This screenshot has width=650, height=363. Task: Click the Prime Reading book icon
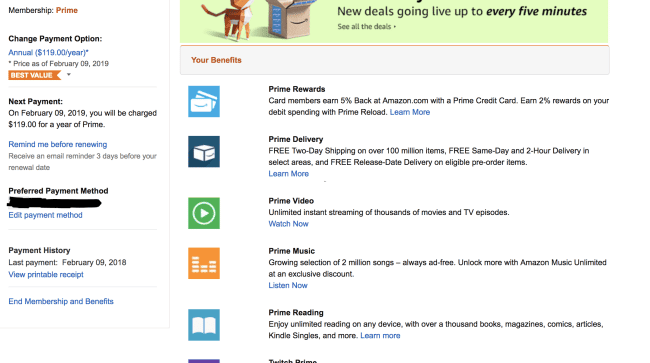click(204, 325)
